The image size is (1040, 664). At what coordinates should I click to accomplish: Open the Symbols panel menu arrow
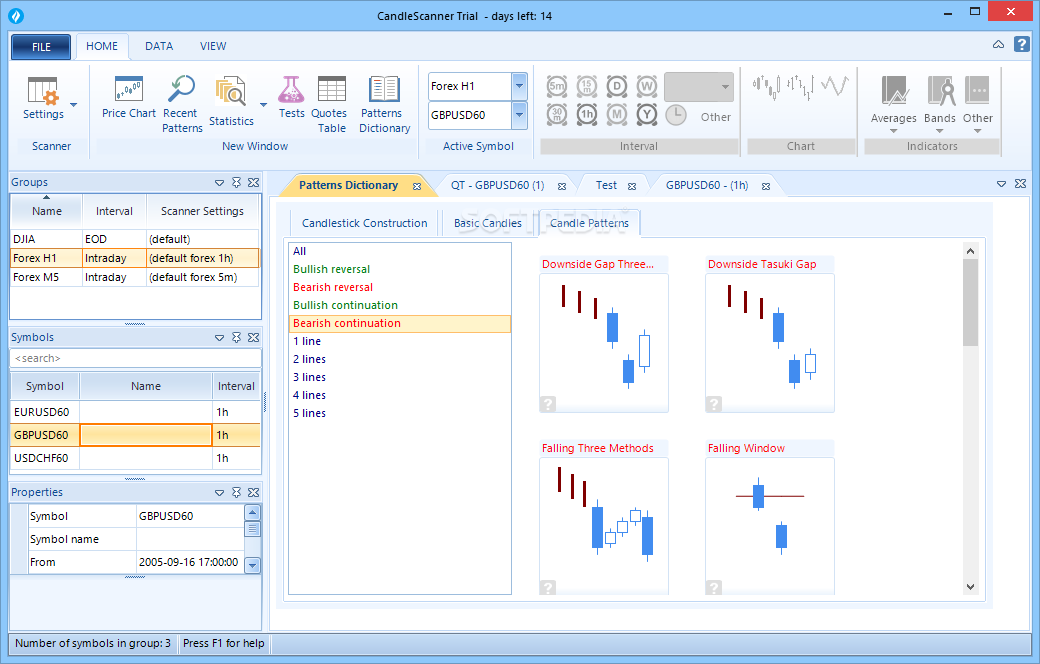220,338
